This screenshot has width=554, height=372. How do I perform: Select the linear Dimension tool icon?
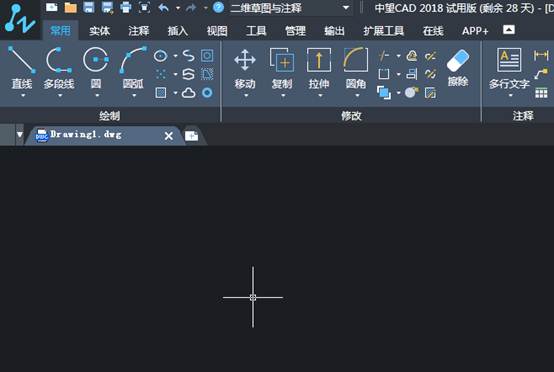[x=541, y=55]
